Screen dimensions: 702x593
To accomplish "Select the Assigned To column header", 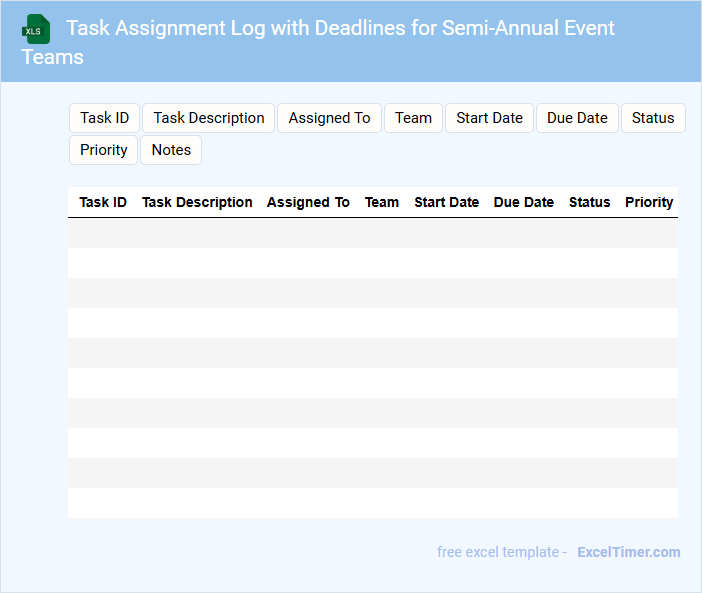I will coord(308,202).
